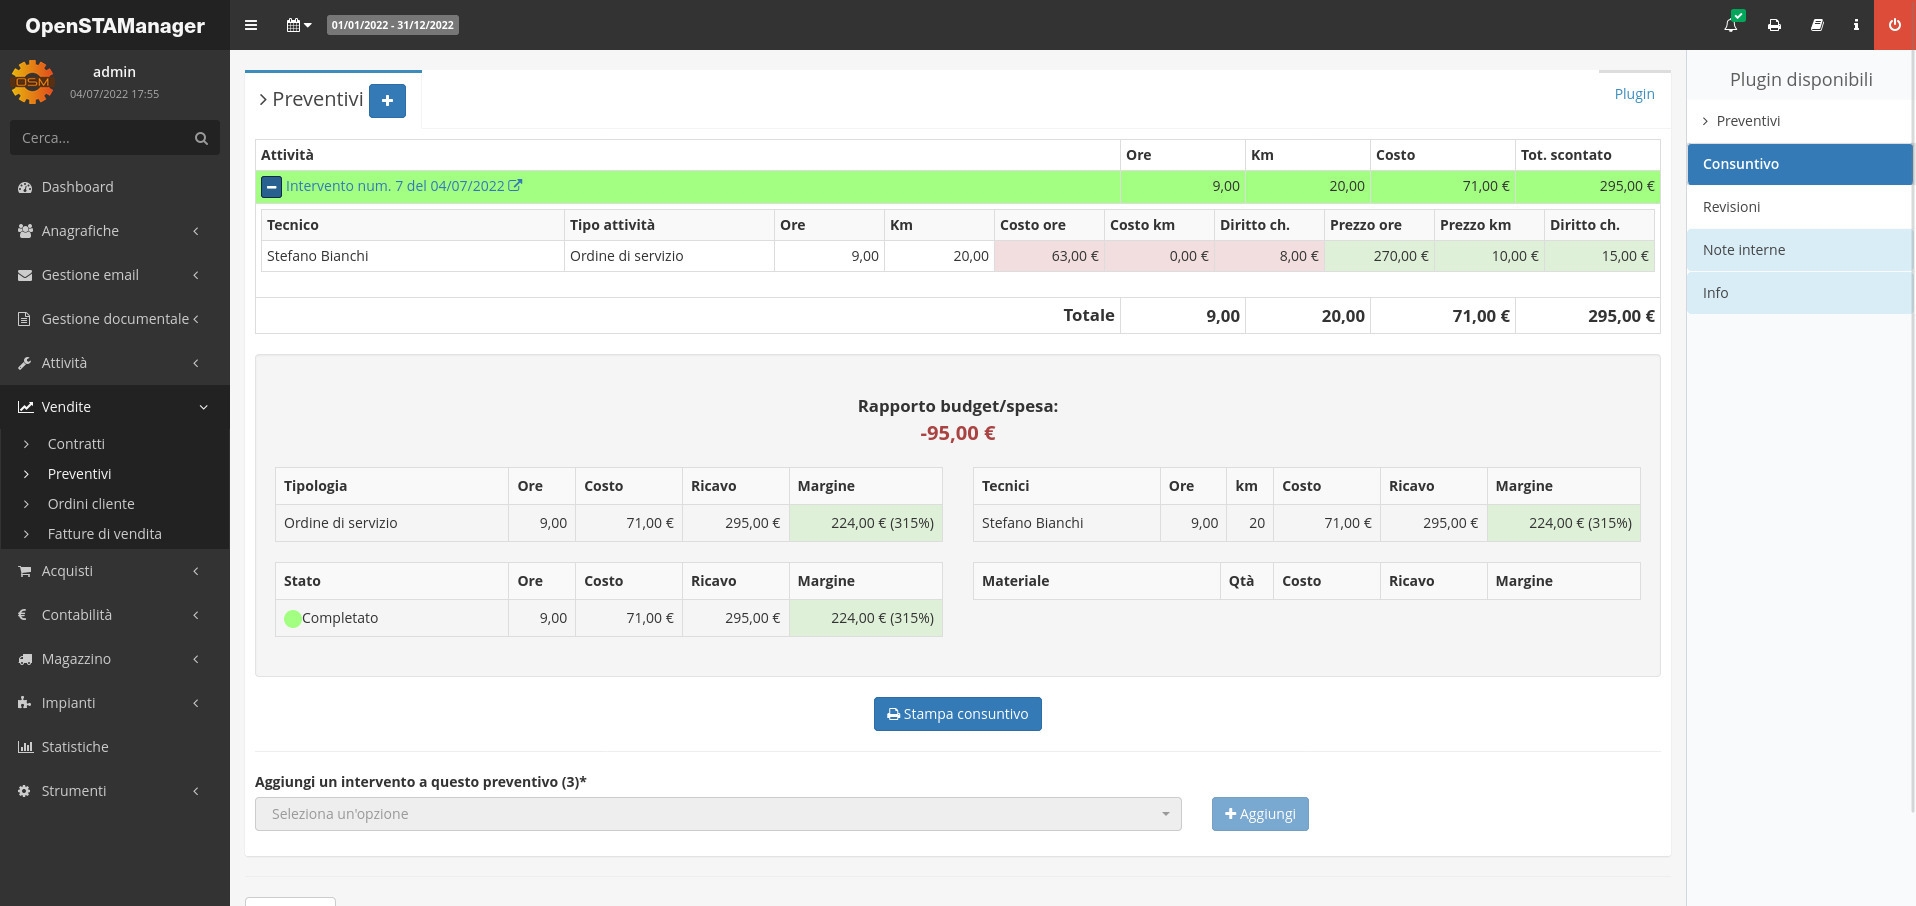Click the search magnifier icon in sidebar

[201, 138]
